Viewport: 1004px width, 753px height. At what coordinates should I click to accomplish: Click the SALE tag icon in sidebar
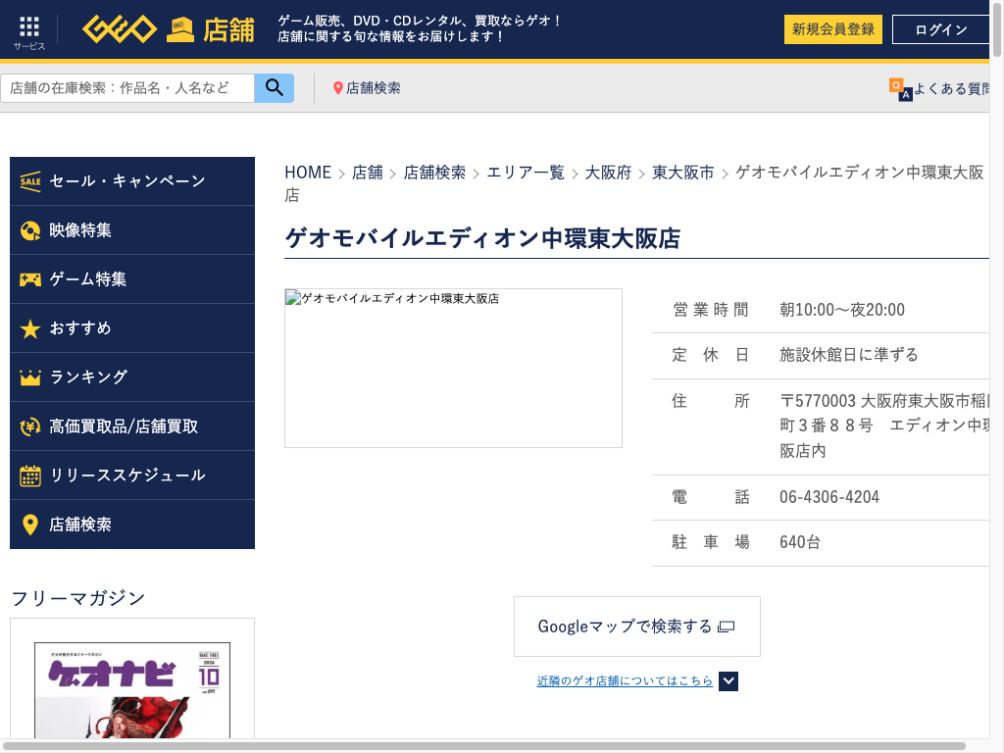point(30,182)
